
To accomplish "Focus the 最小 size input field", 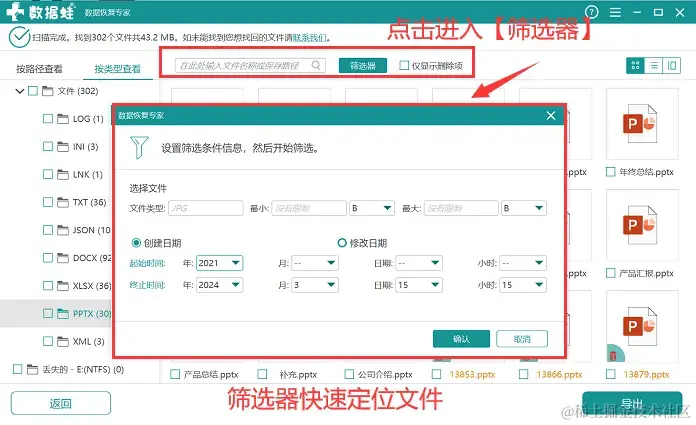I will (309, 208).
